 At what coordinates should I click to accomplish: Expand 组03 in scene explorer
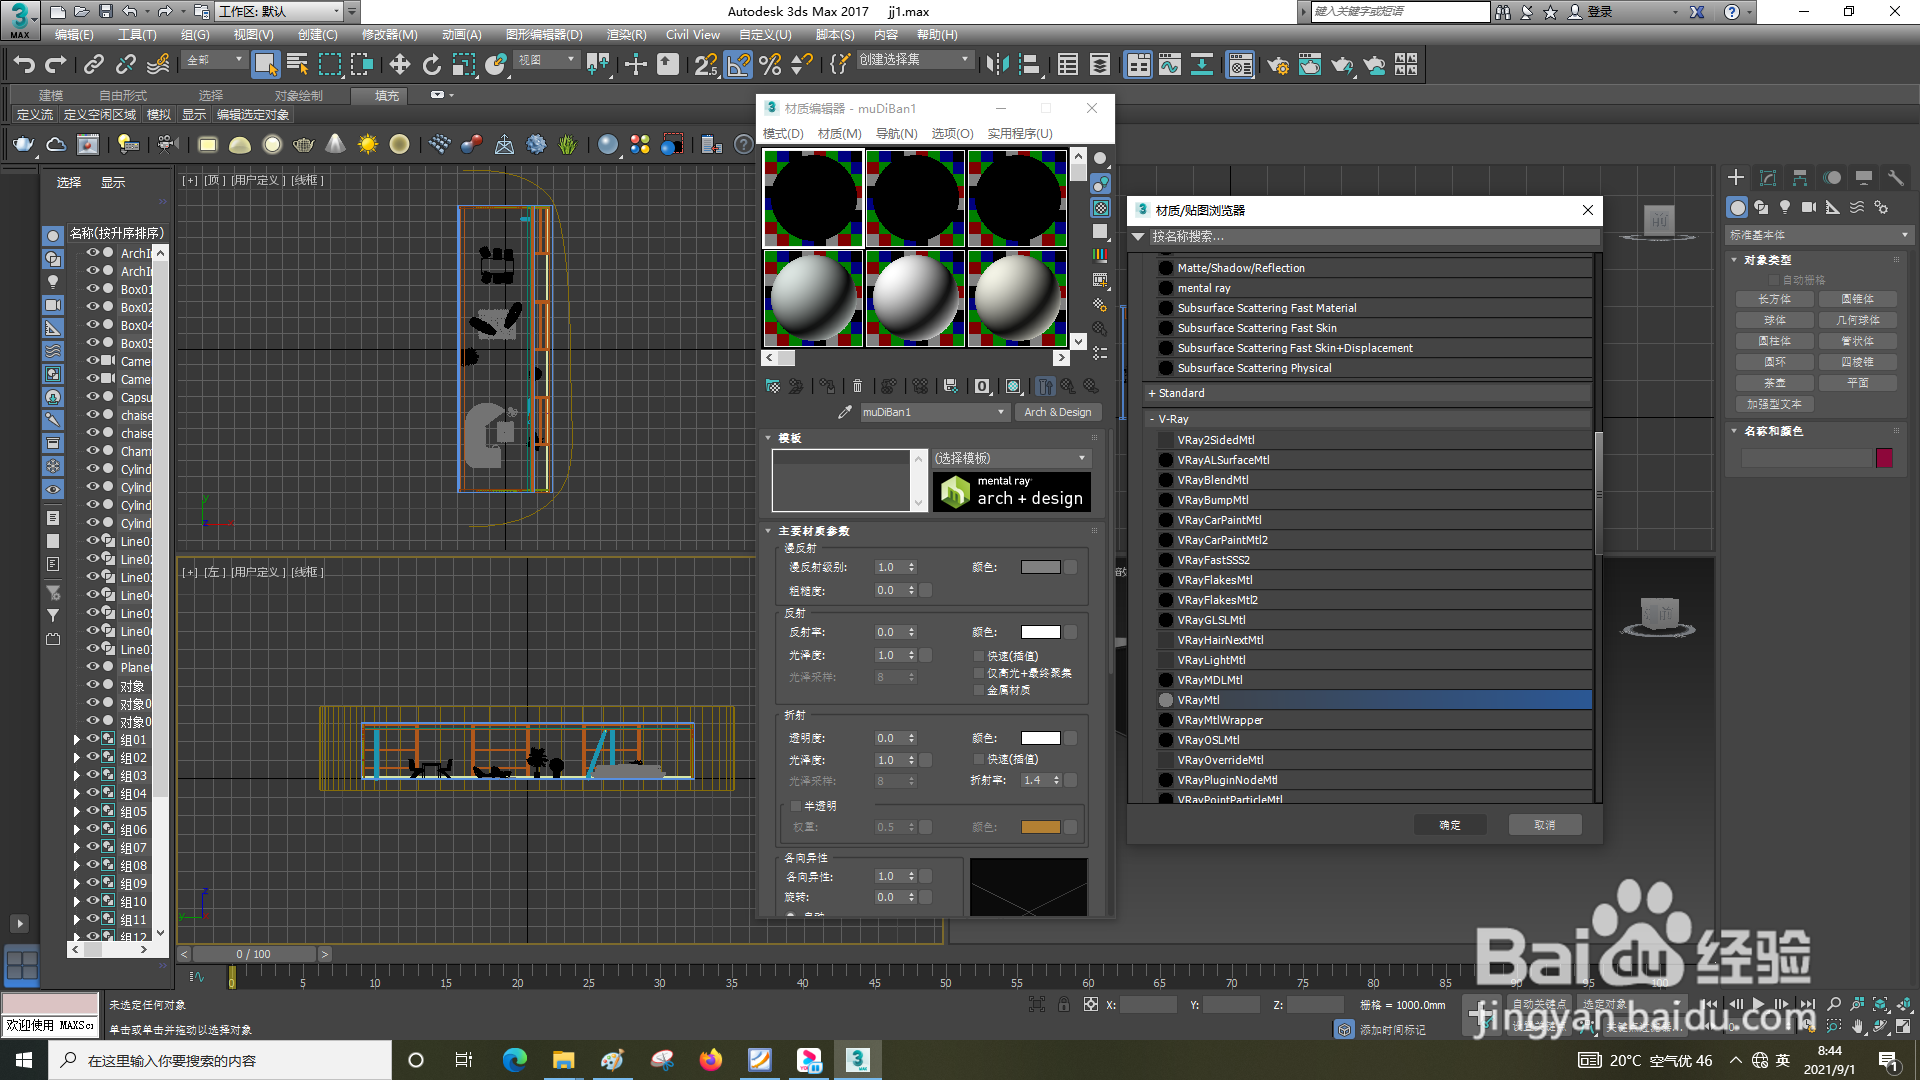point(76,776)
